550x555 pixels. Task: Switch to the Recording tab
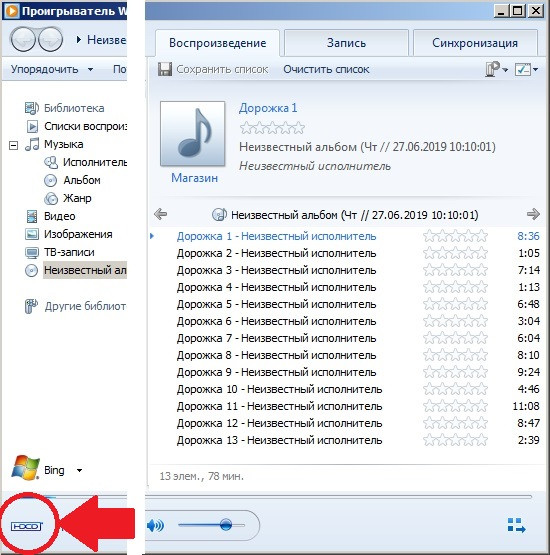[x=346, y=43]
